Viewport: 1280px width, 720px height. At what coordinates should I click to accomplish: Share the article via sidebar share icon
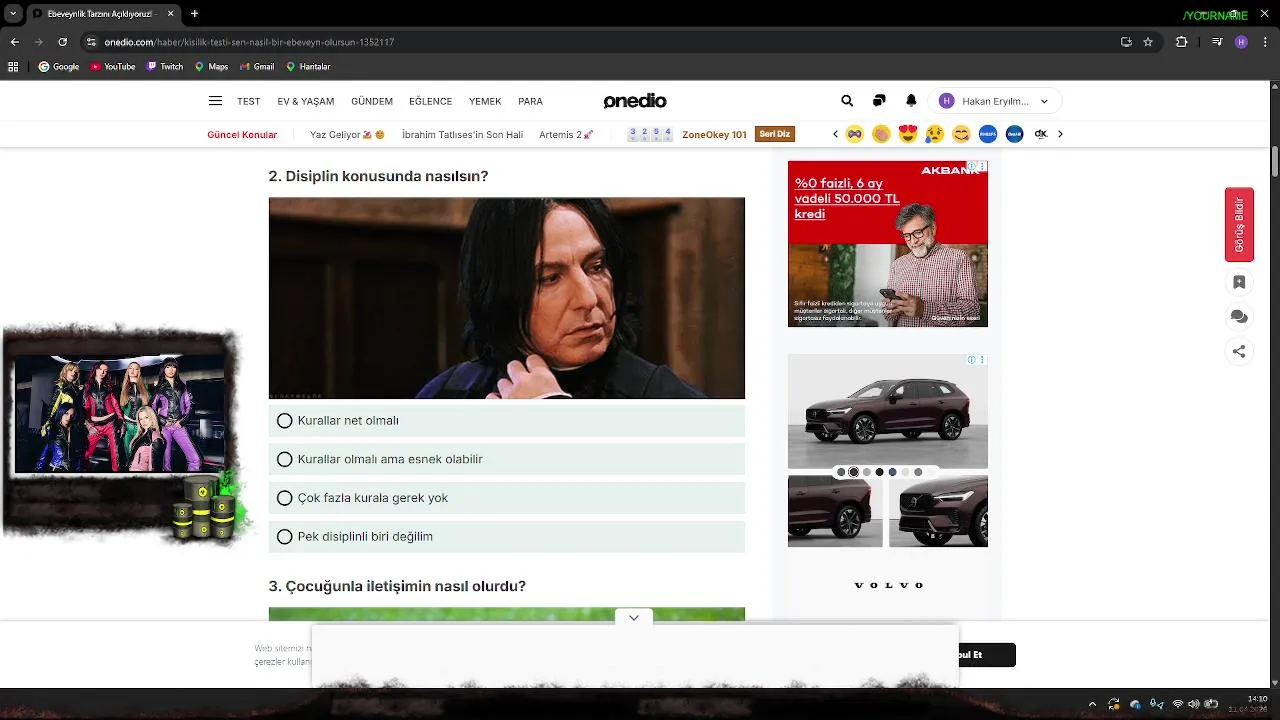[1239, 351]
